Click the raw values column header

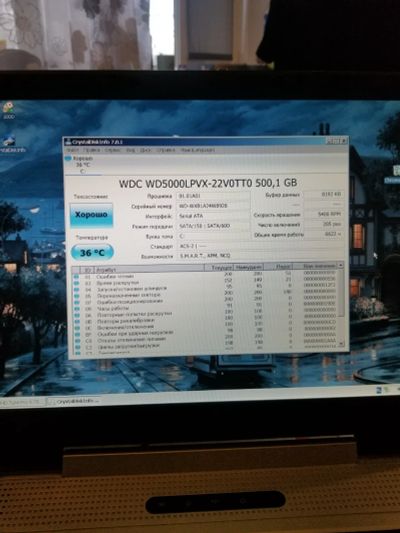click(315, 266)
